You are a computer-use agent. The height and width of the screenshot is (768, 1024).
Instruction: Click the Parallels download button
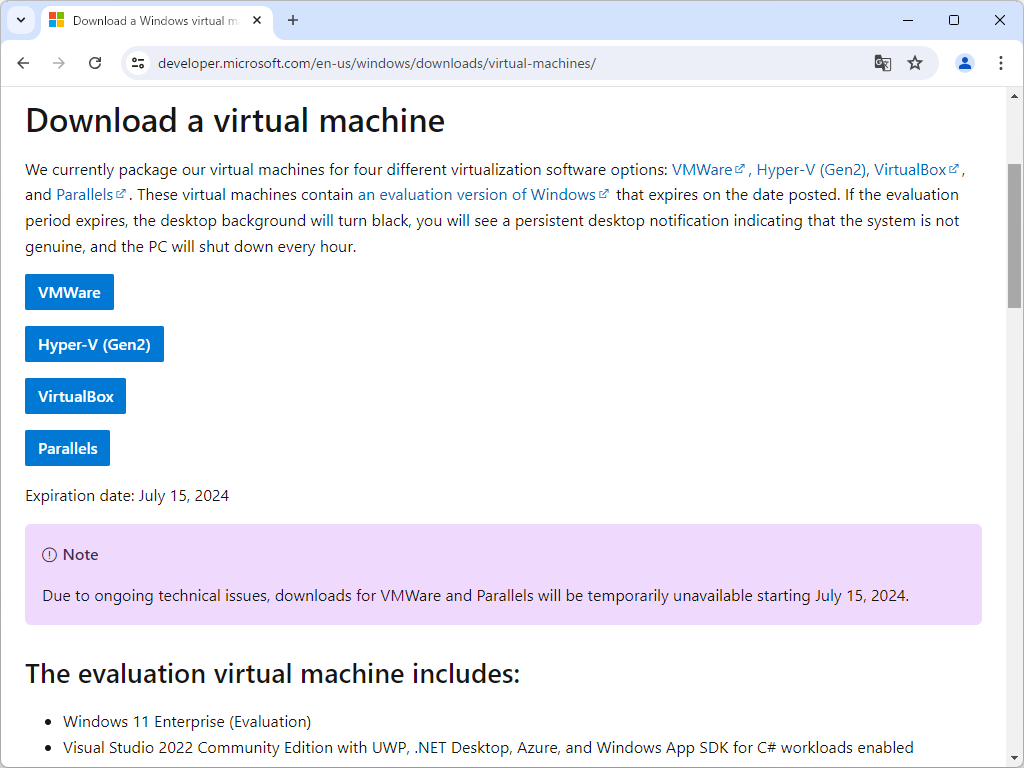tap(67, 447)
